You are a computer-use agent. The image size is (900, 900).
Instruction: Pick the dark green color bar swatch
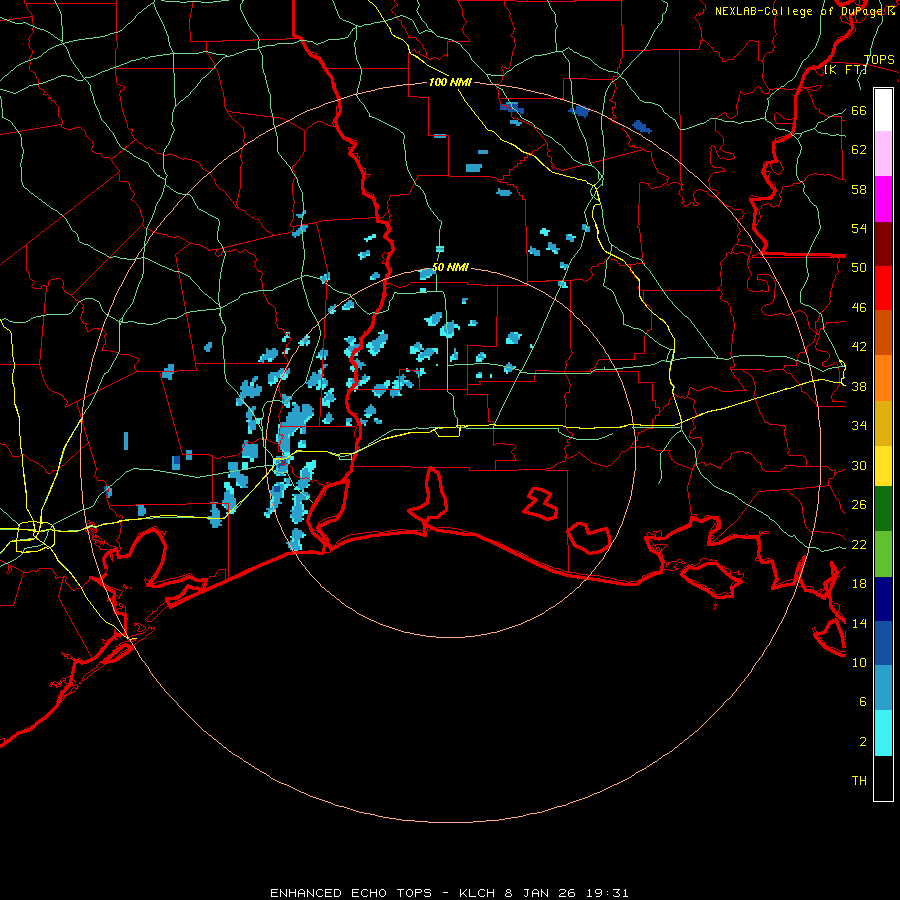(883, 509)
